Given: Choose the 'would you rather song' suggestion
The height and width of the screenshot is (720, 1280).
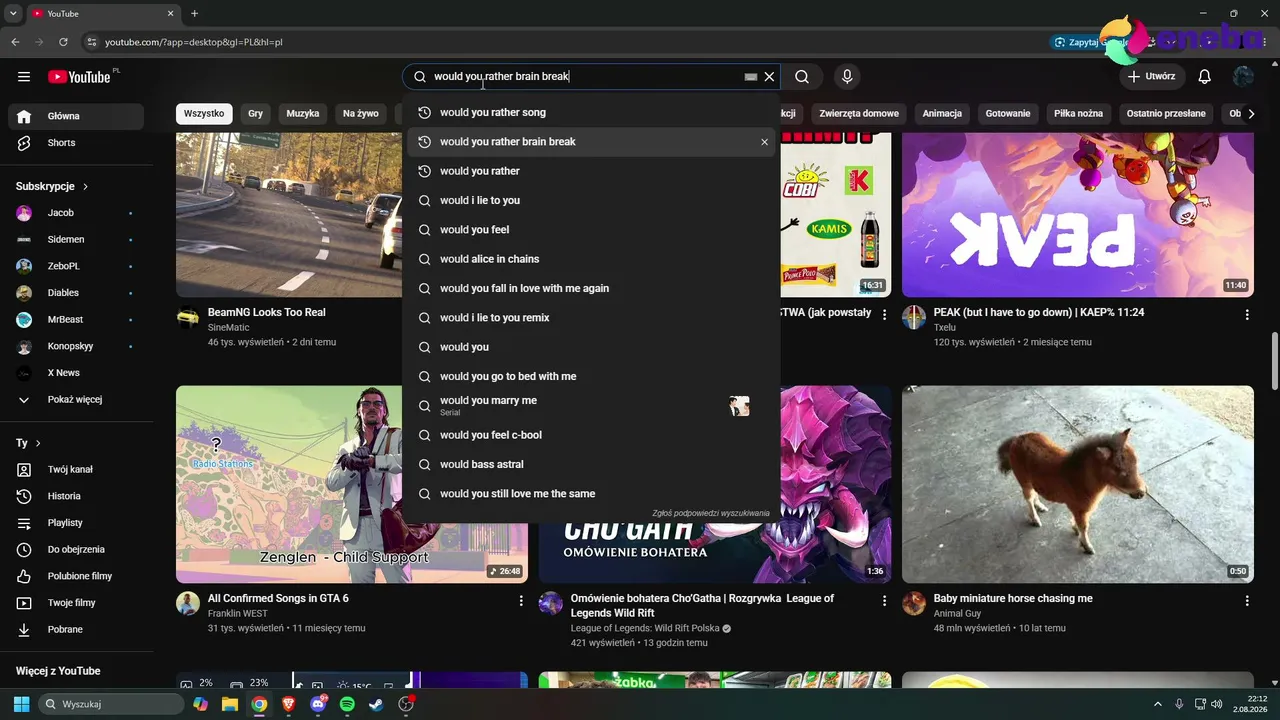Looking at the screenshot, I should pos(591,113).
